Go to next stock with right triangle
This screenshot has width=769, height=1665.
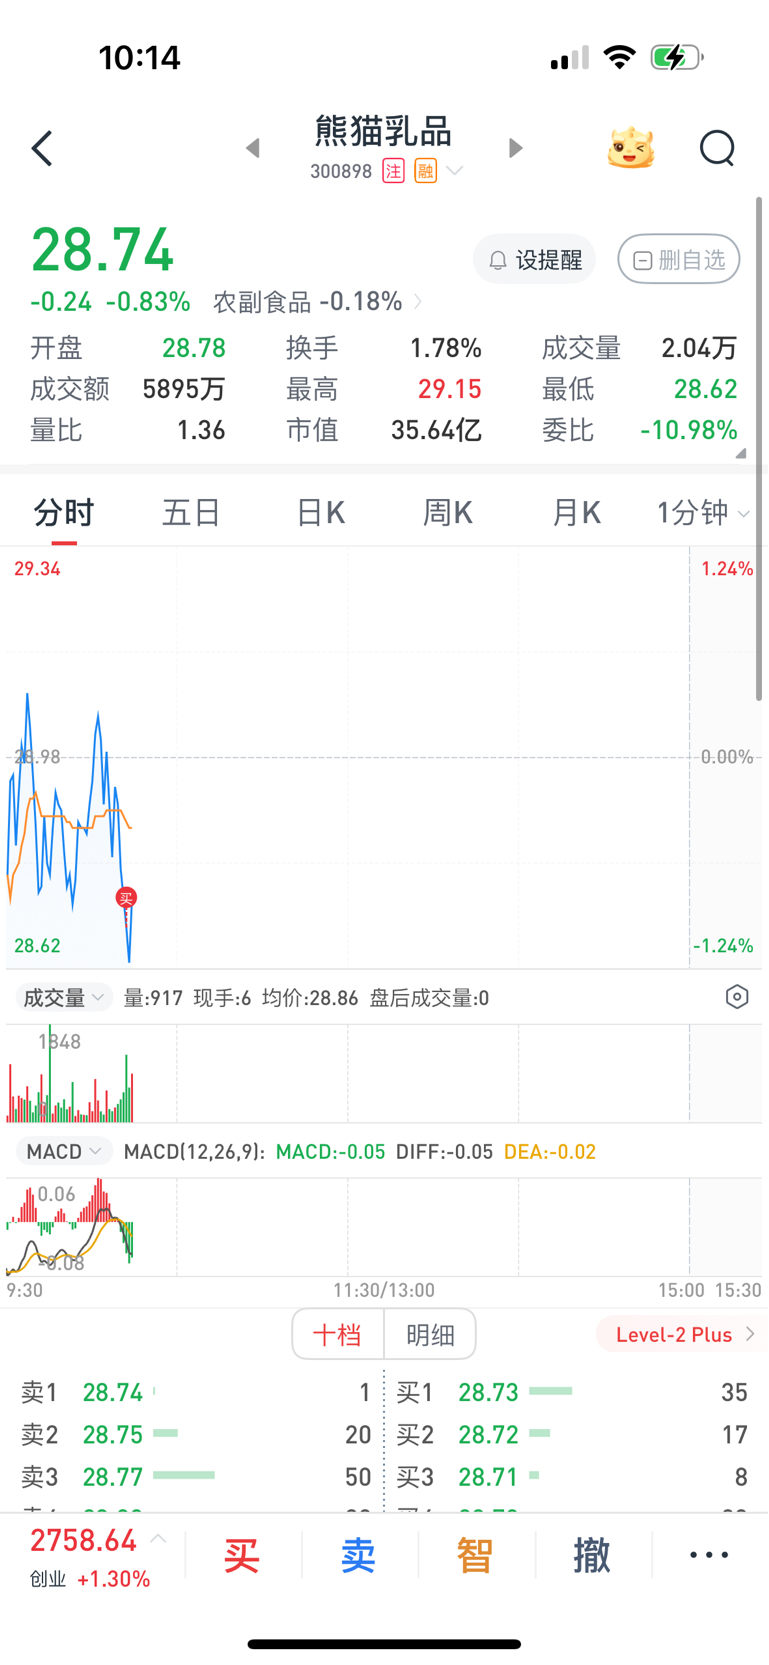point(515,148)
